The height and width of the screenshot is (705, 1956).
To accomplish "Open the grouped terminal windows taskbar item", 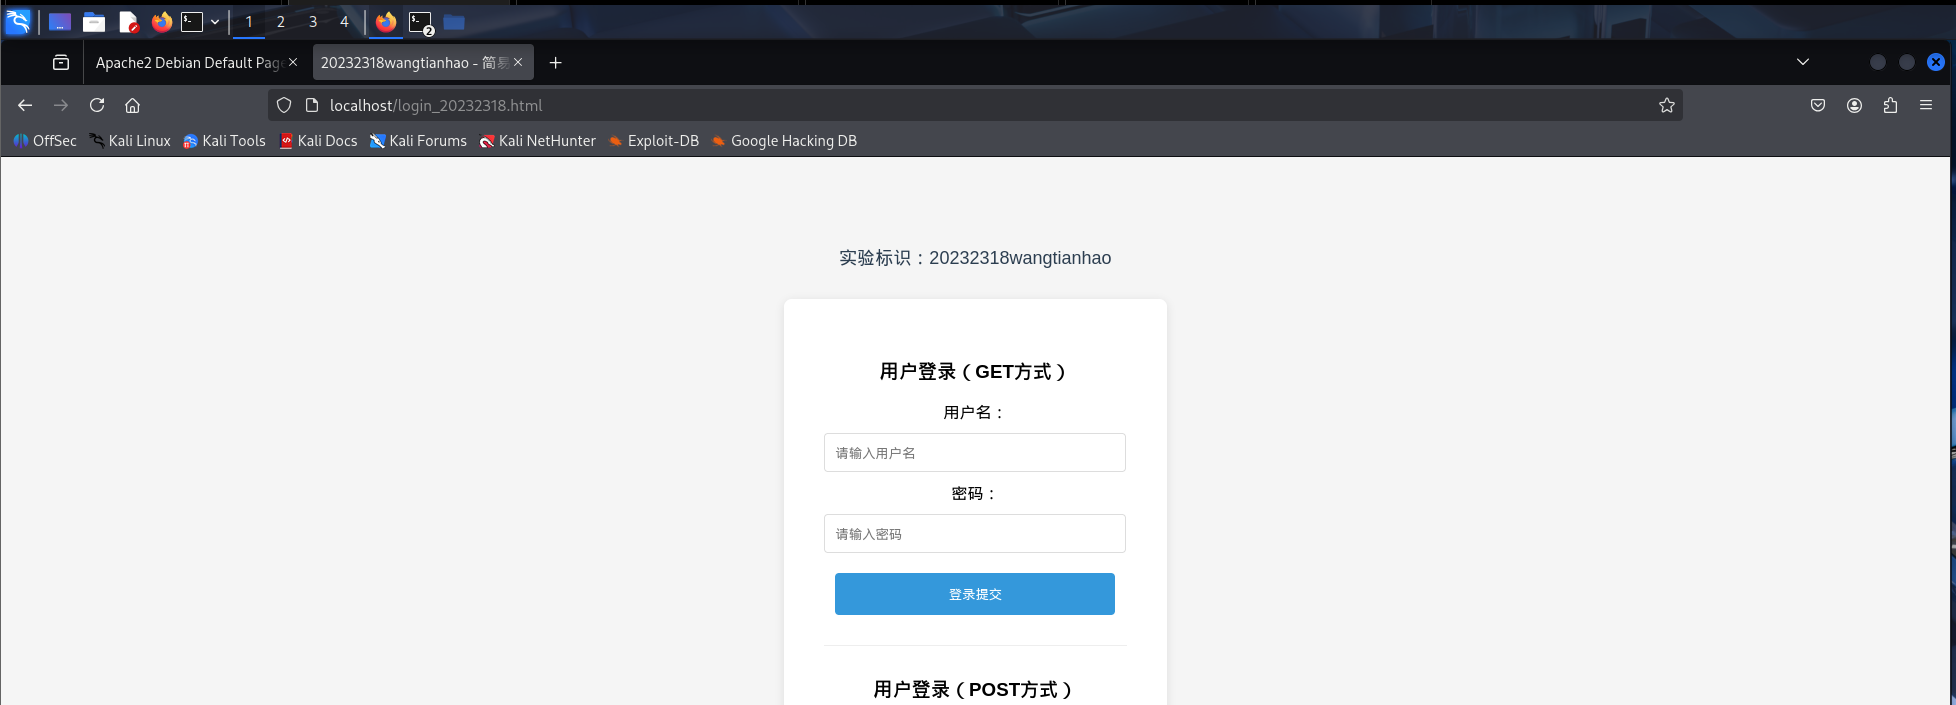I will point(421,22).
